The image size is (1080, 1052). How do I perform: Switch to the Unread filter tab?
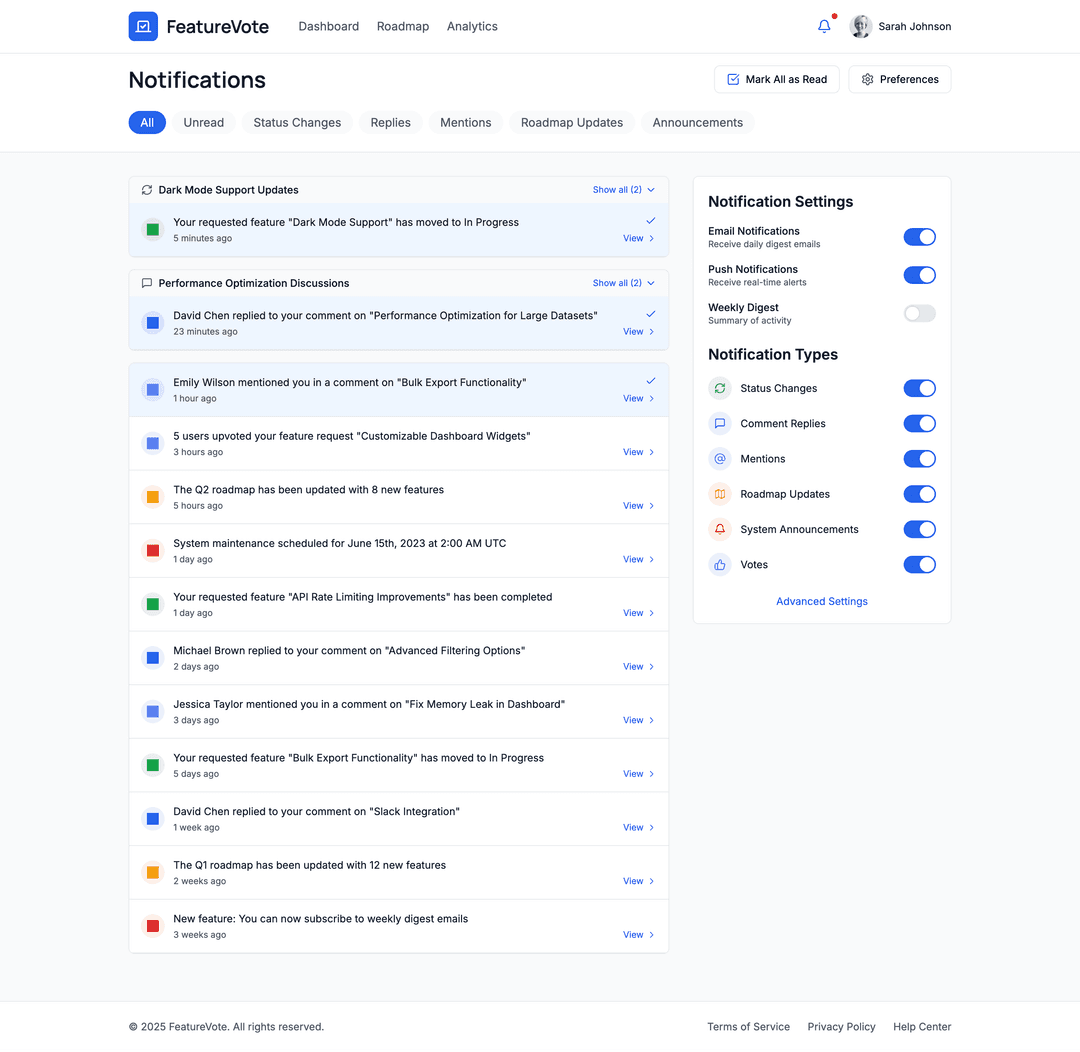click(203, 122)
